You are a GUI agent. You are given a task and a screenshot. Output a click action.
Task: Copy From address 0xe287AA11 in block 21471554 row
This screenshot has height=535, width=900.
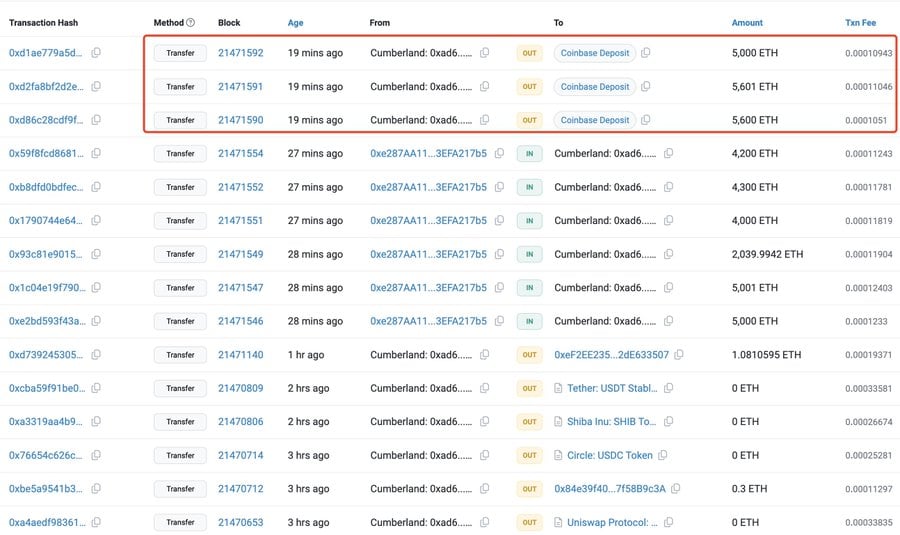[499, 153]
